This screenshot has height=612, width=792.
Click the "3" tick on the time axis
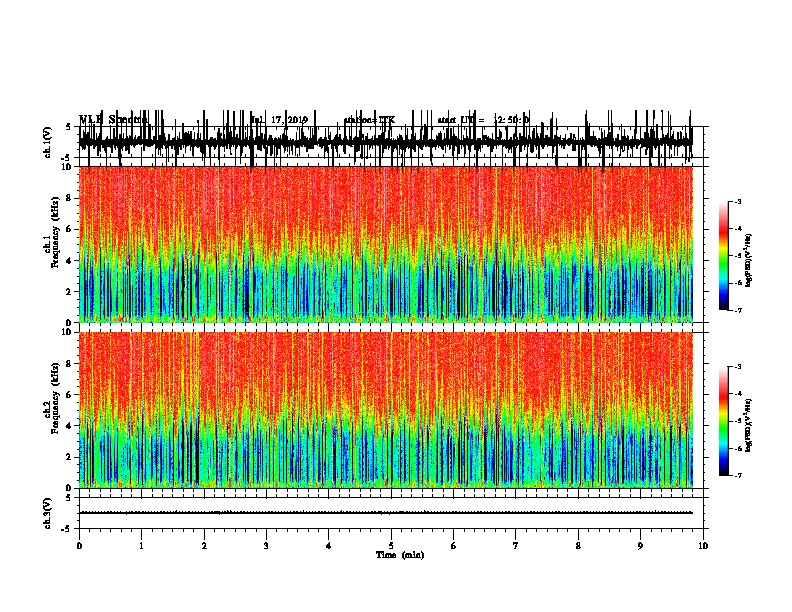click(266, 546)
